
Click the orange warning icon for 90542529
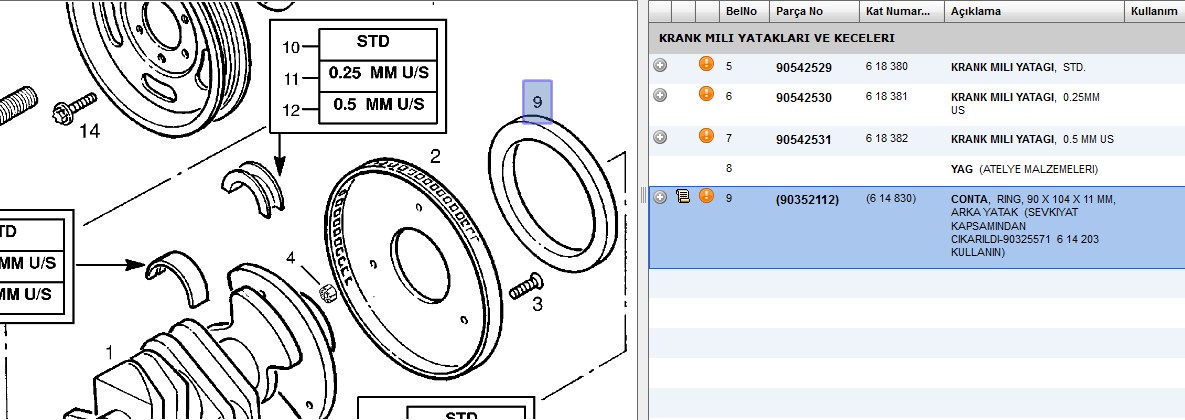click(707, 63)
